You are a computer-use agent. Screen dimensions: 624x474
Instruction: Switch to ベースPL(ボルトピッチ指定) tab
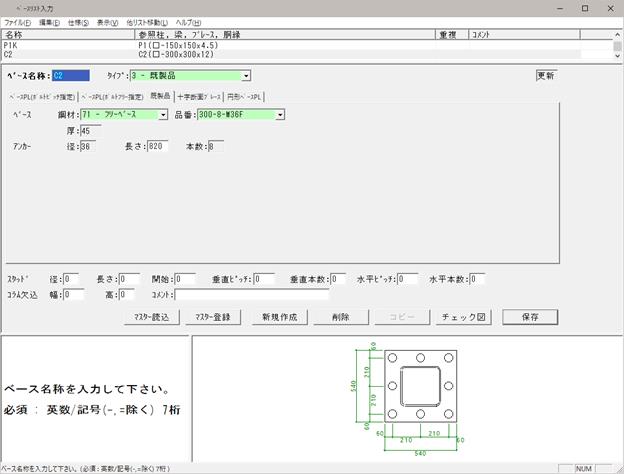point(42,97)
